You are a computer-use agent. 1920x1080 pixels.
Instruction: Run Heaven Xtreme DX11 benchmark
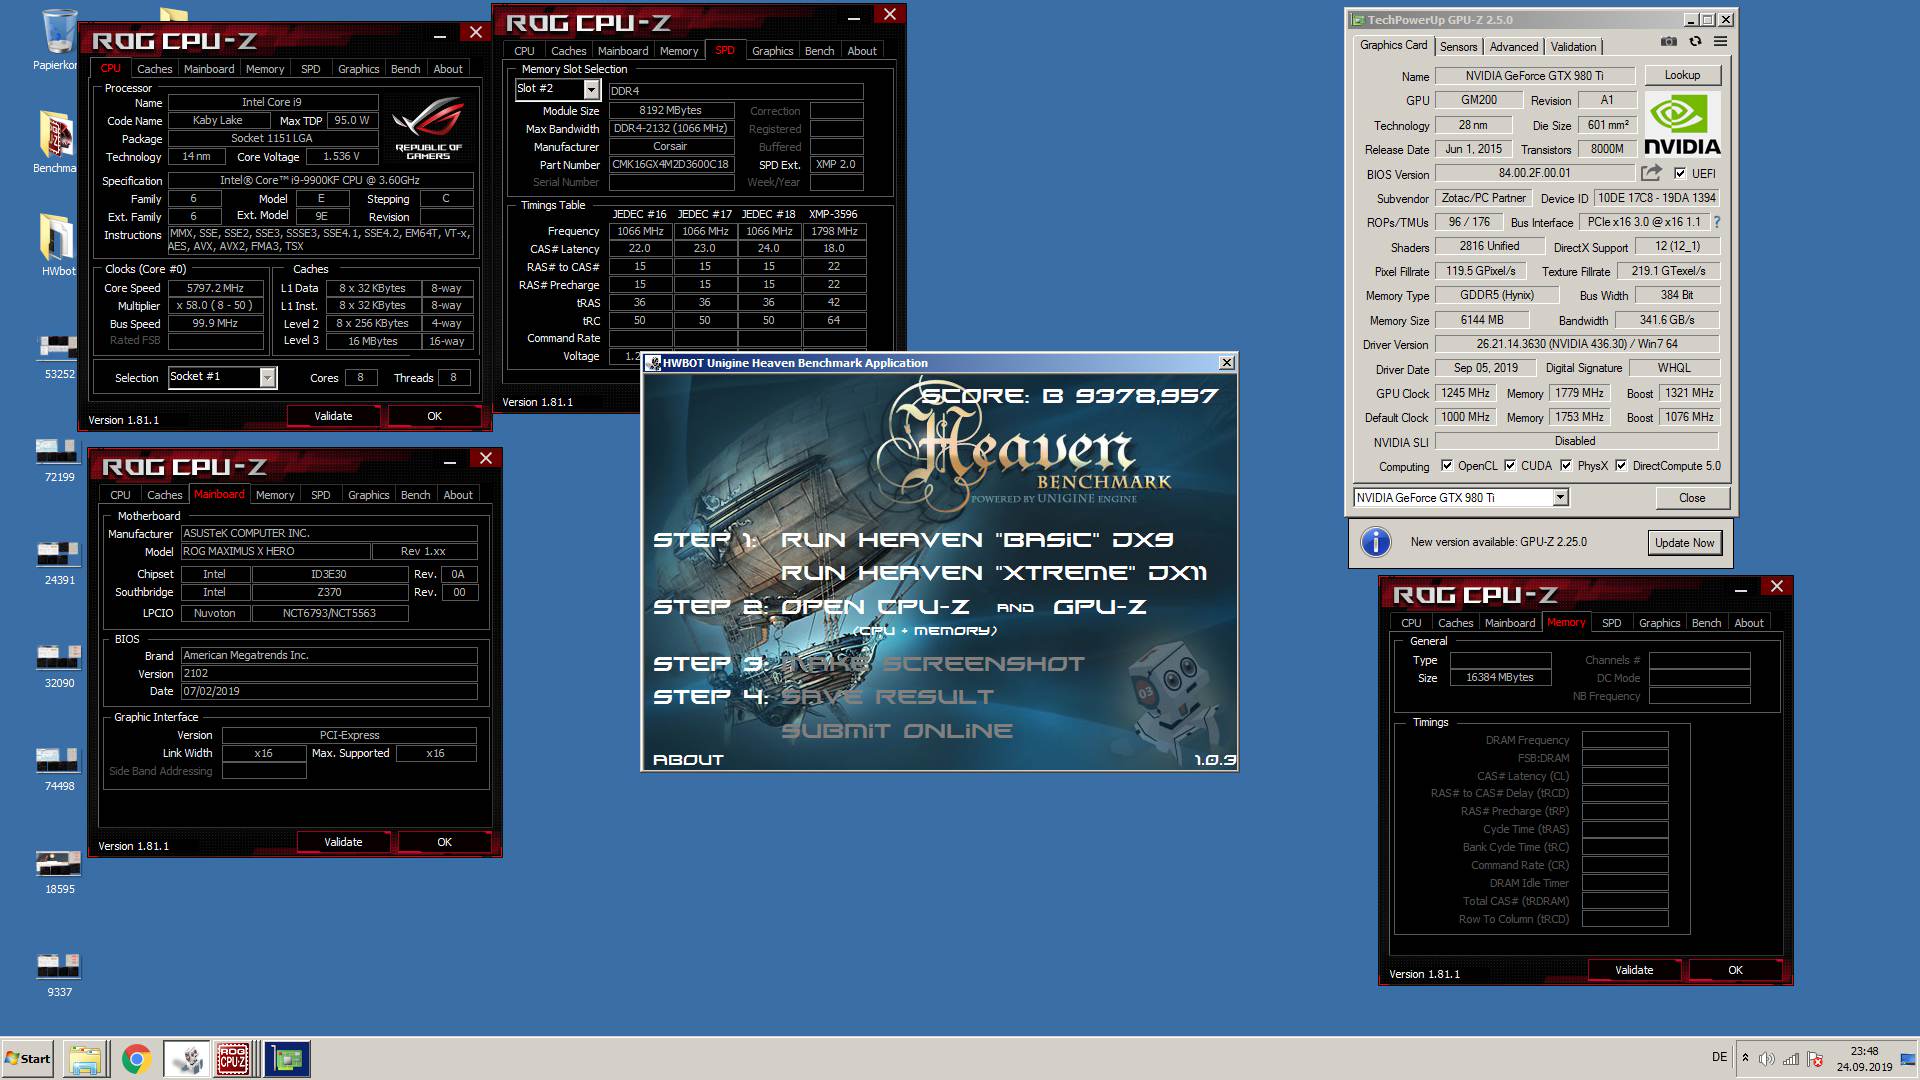click(993, 572)
